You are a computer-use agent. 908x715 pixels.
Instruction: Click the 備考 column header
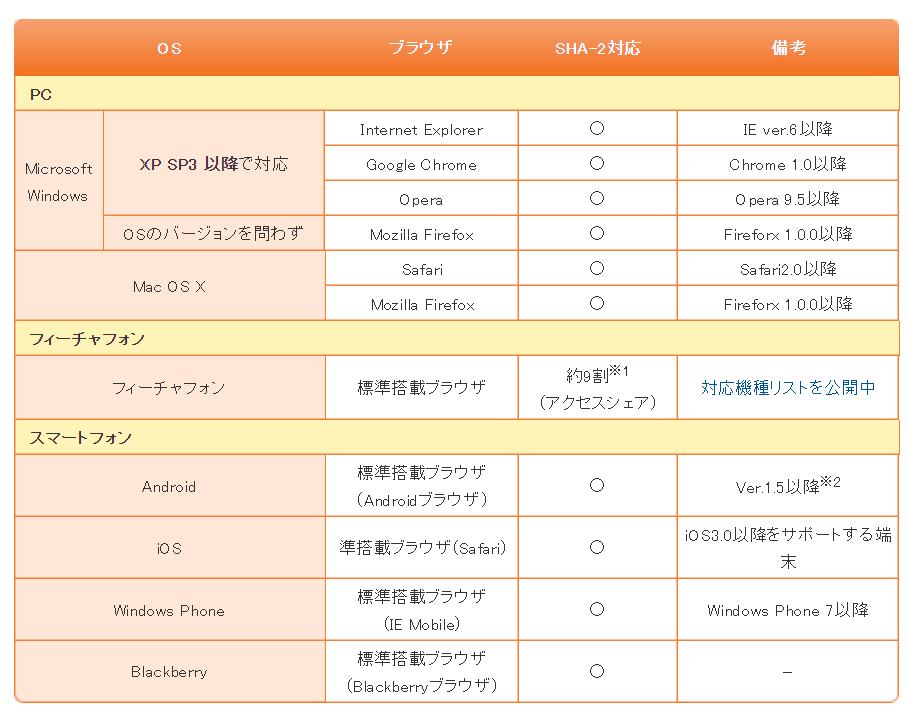pyautogui.click(x=788, y=47)
